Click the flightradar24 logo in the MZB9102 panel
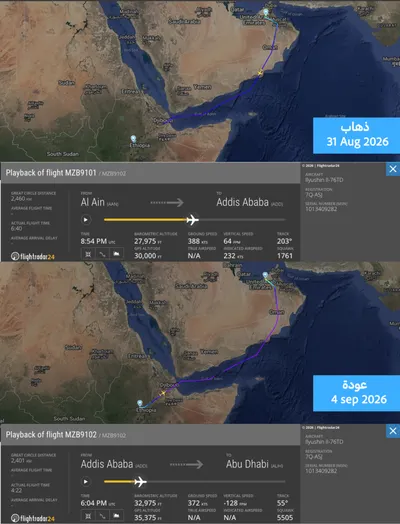 [32, 519]
